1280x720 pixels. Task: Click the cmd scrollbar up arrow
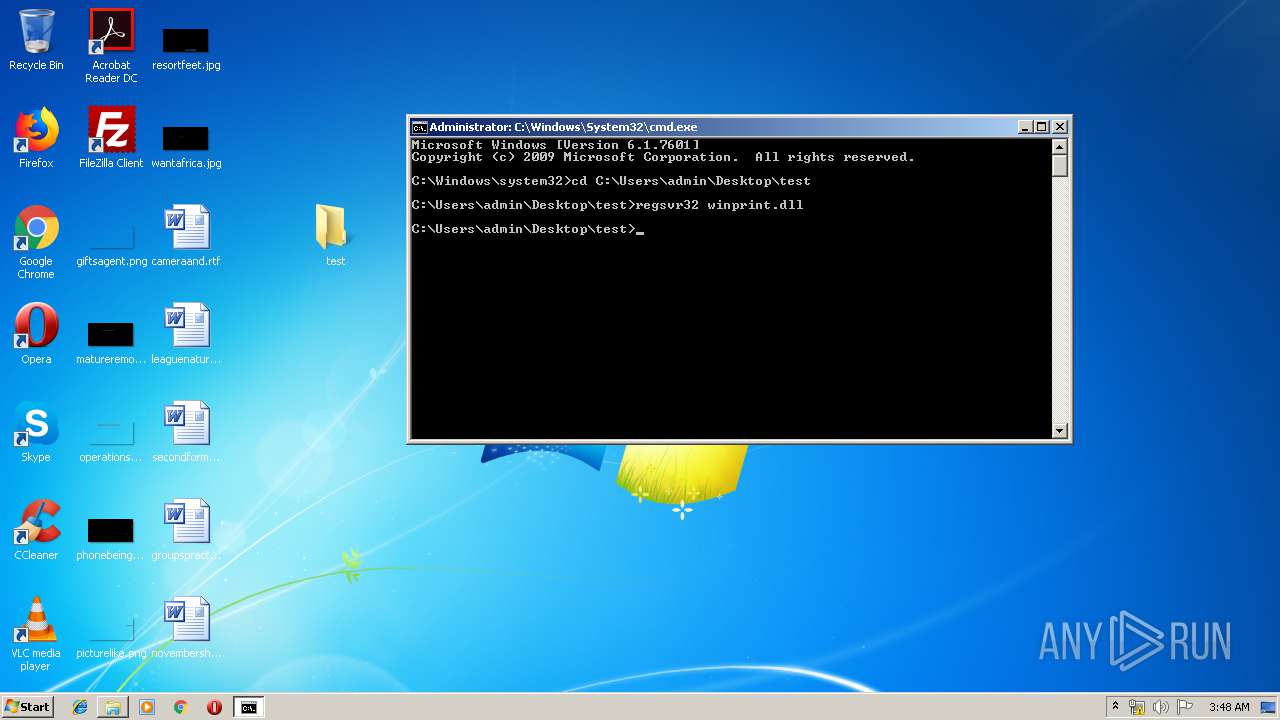1060,147
